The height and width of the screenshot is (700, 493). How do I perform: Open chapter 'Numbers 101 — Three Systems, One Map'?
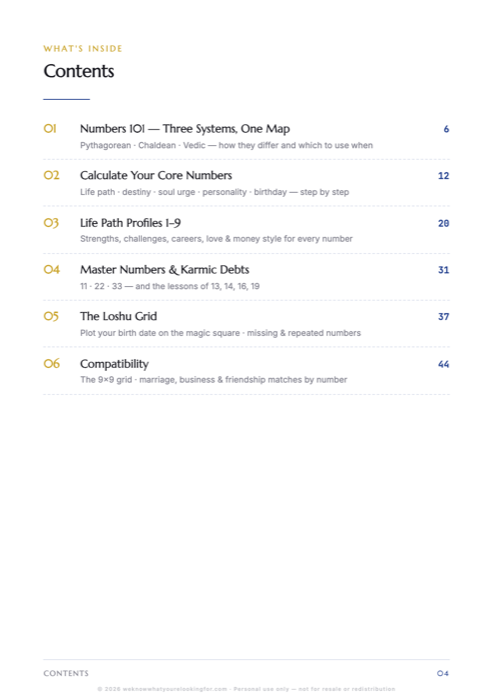185,129
